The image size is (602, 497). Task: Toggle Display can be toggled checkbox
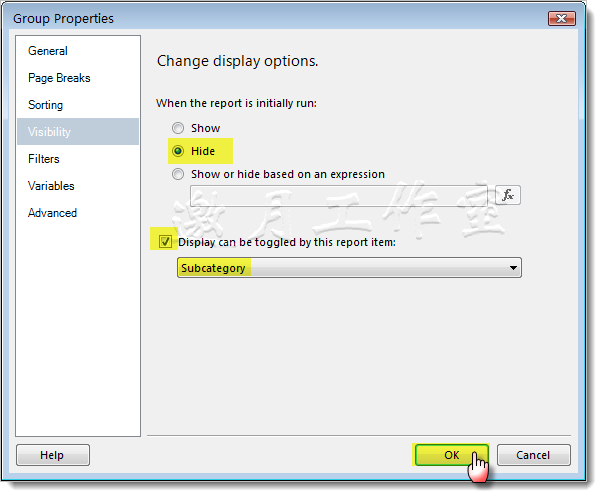[165, 242]
